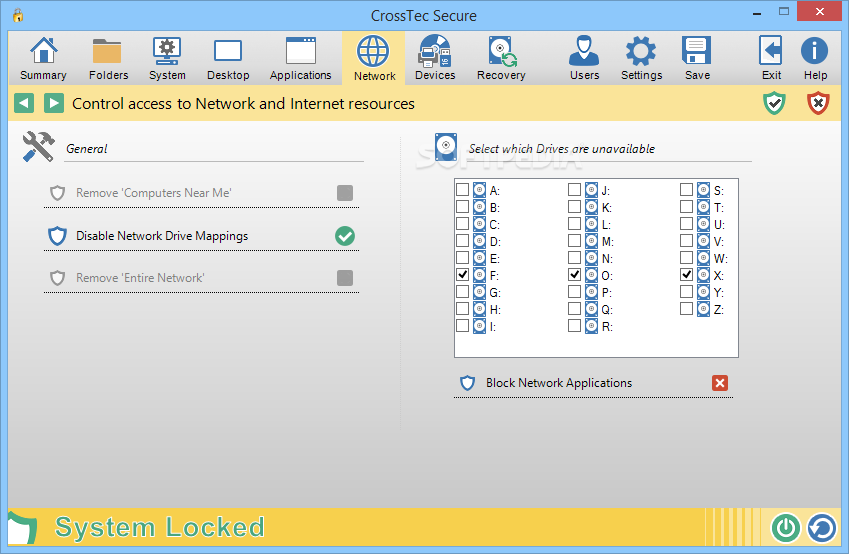Click the green shield checkmark icon
The image size is (849, 554).
coord(774,103)
